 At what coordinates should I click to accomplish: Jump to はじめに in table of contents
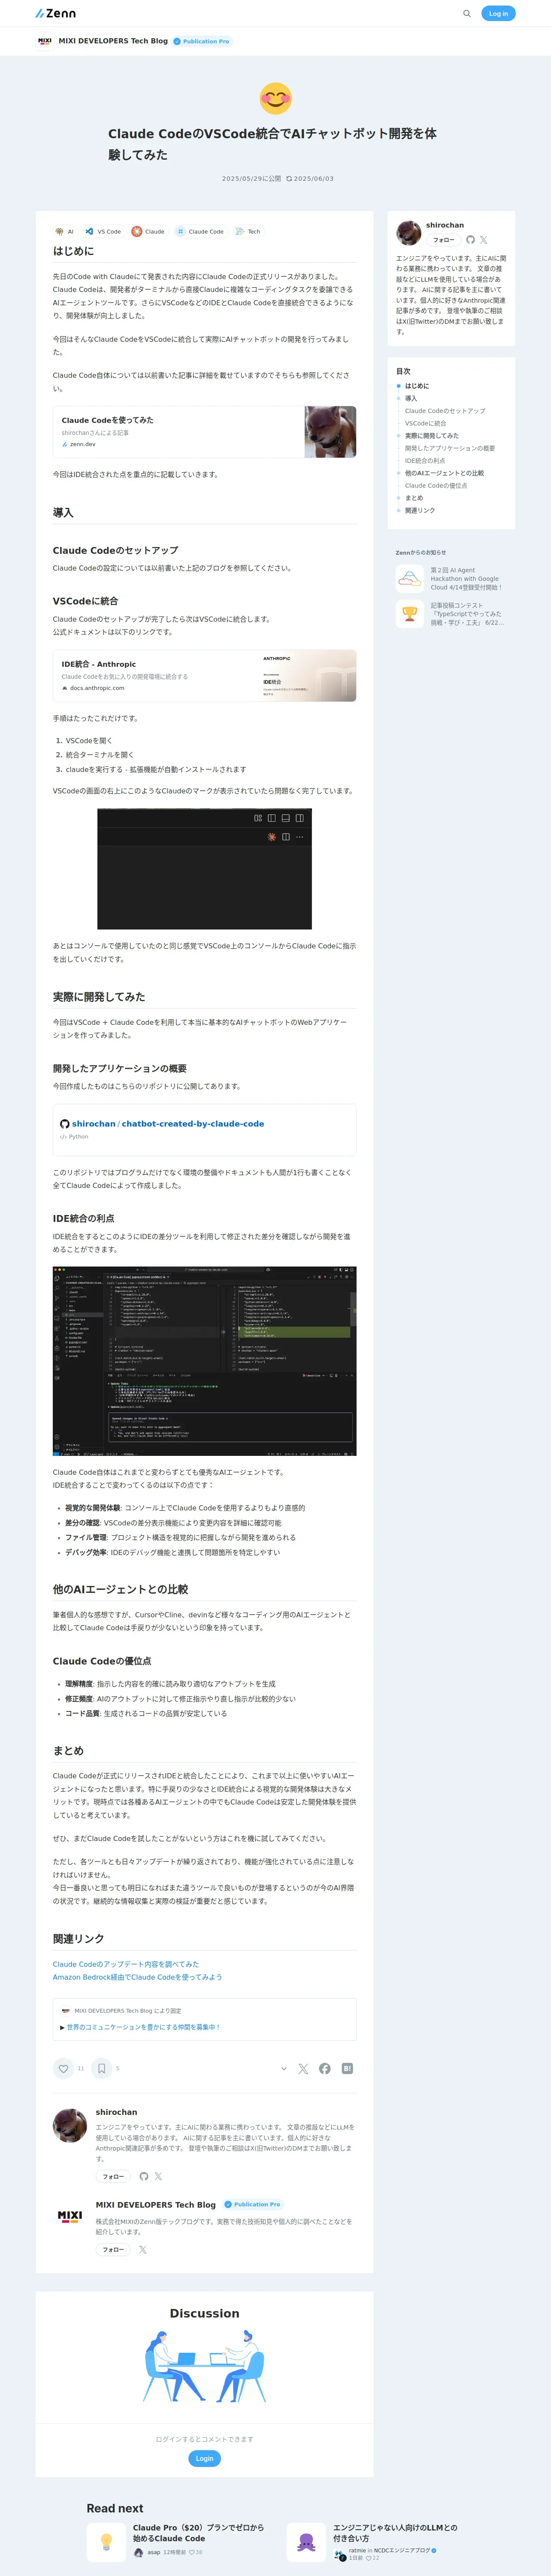(x=417, y=386)
